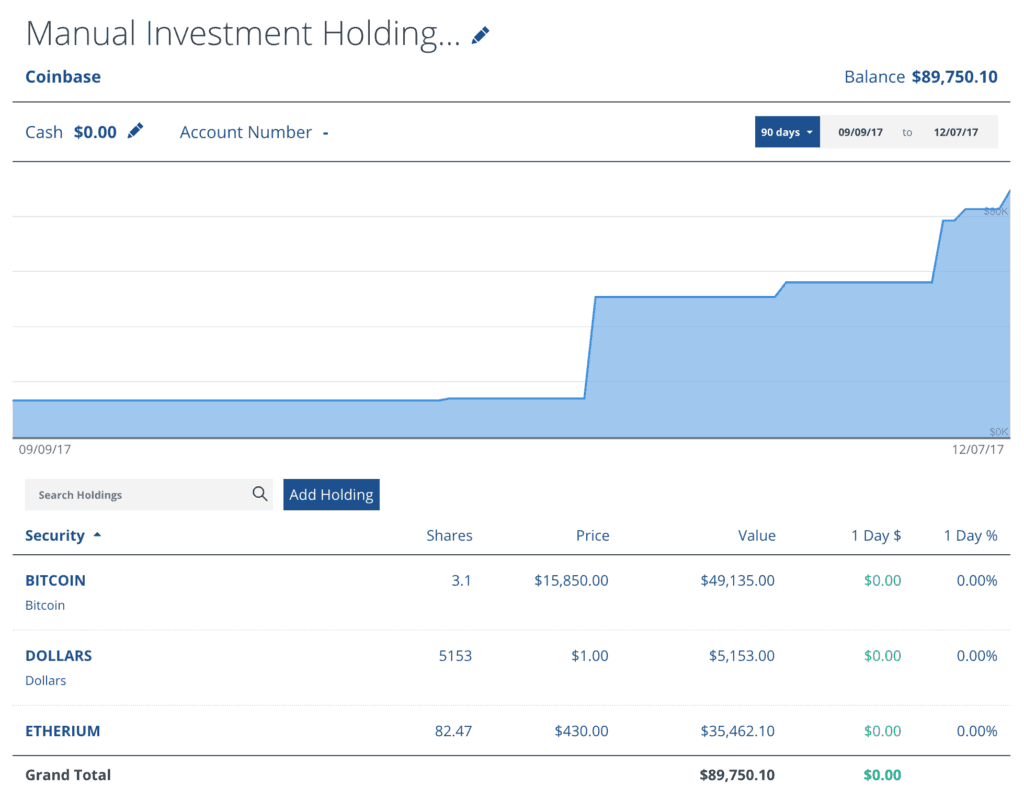Open the DOLLARS holding
Image resolution: width=1024 pixels, height=800 pixels.
click(x=58, y=656)
